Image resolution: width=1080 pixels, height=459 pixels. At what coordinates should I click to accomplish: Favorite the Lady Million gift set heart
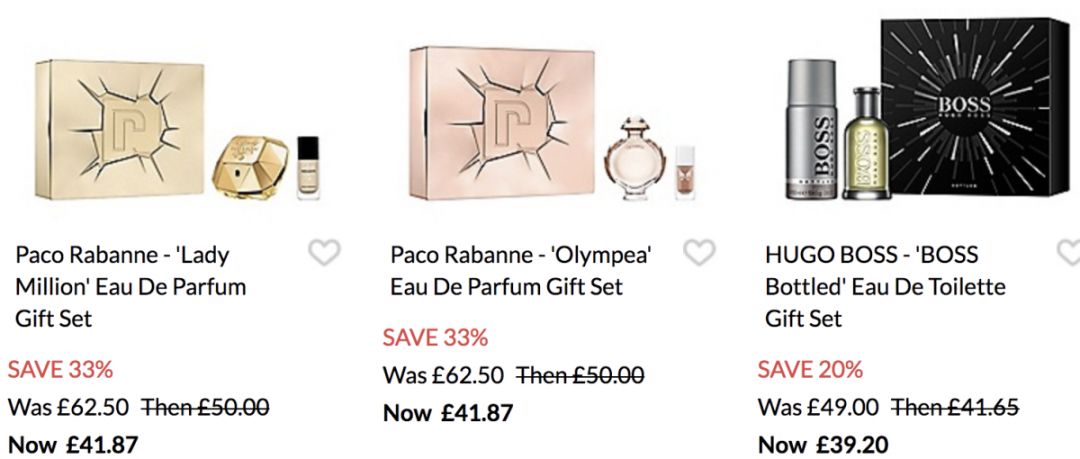coord(324,254)
